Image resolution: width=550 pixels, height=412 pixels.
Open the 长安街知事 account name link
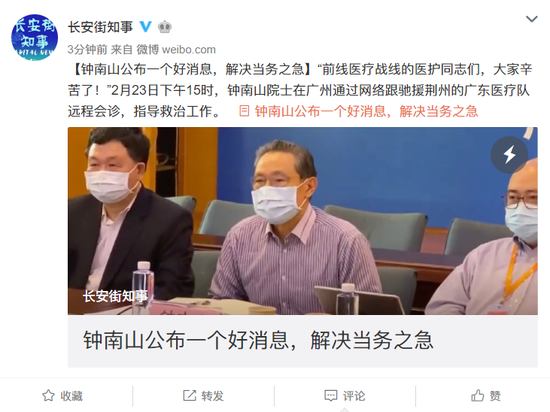point(100,27)
